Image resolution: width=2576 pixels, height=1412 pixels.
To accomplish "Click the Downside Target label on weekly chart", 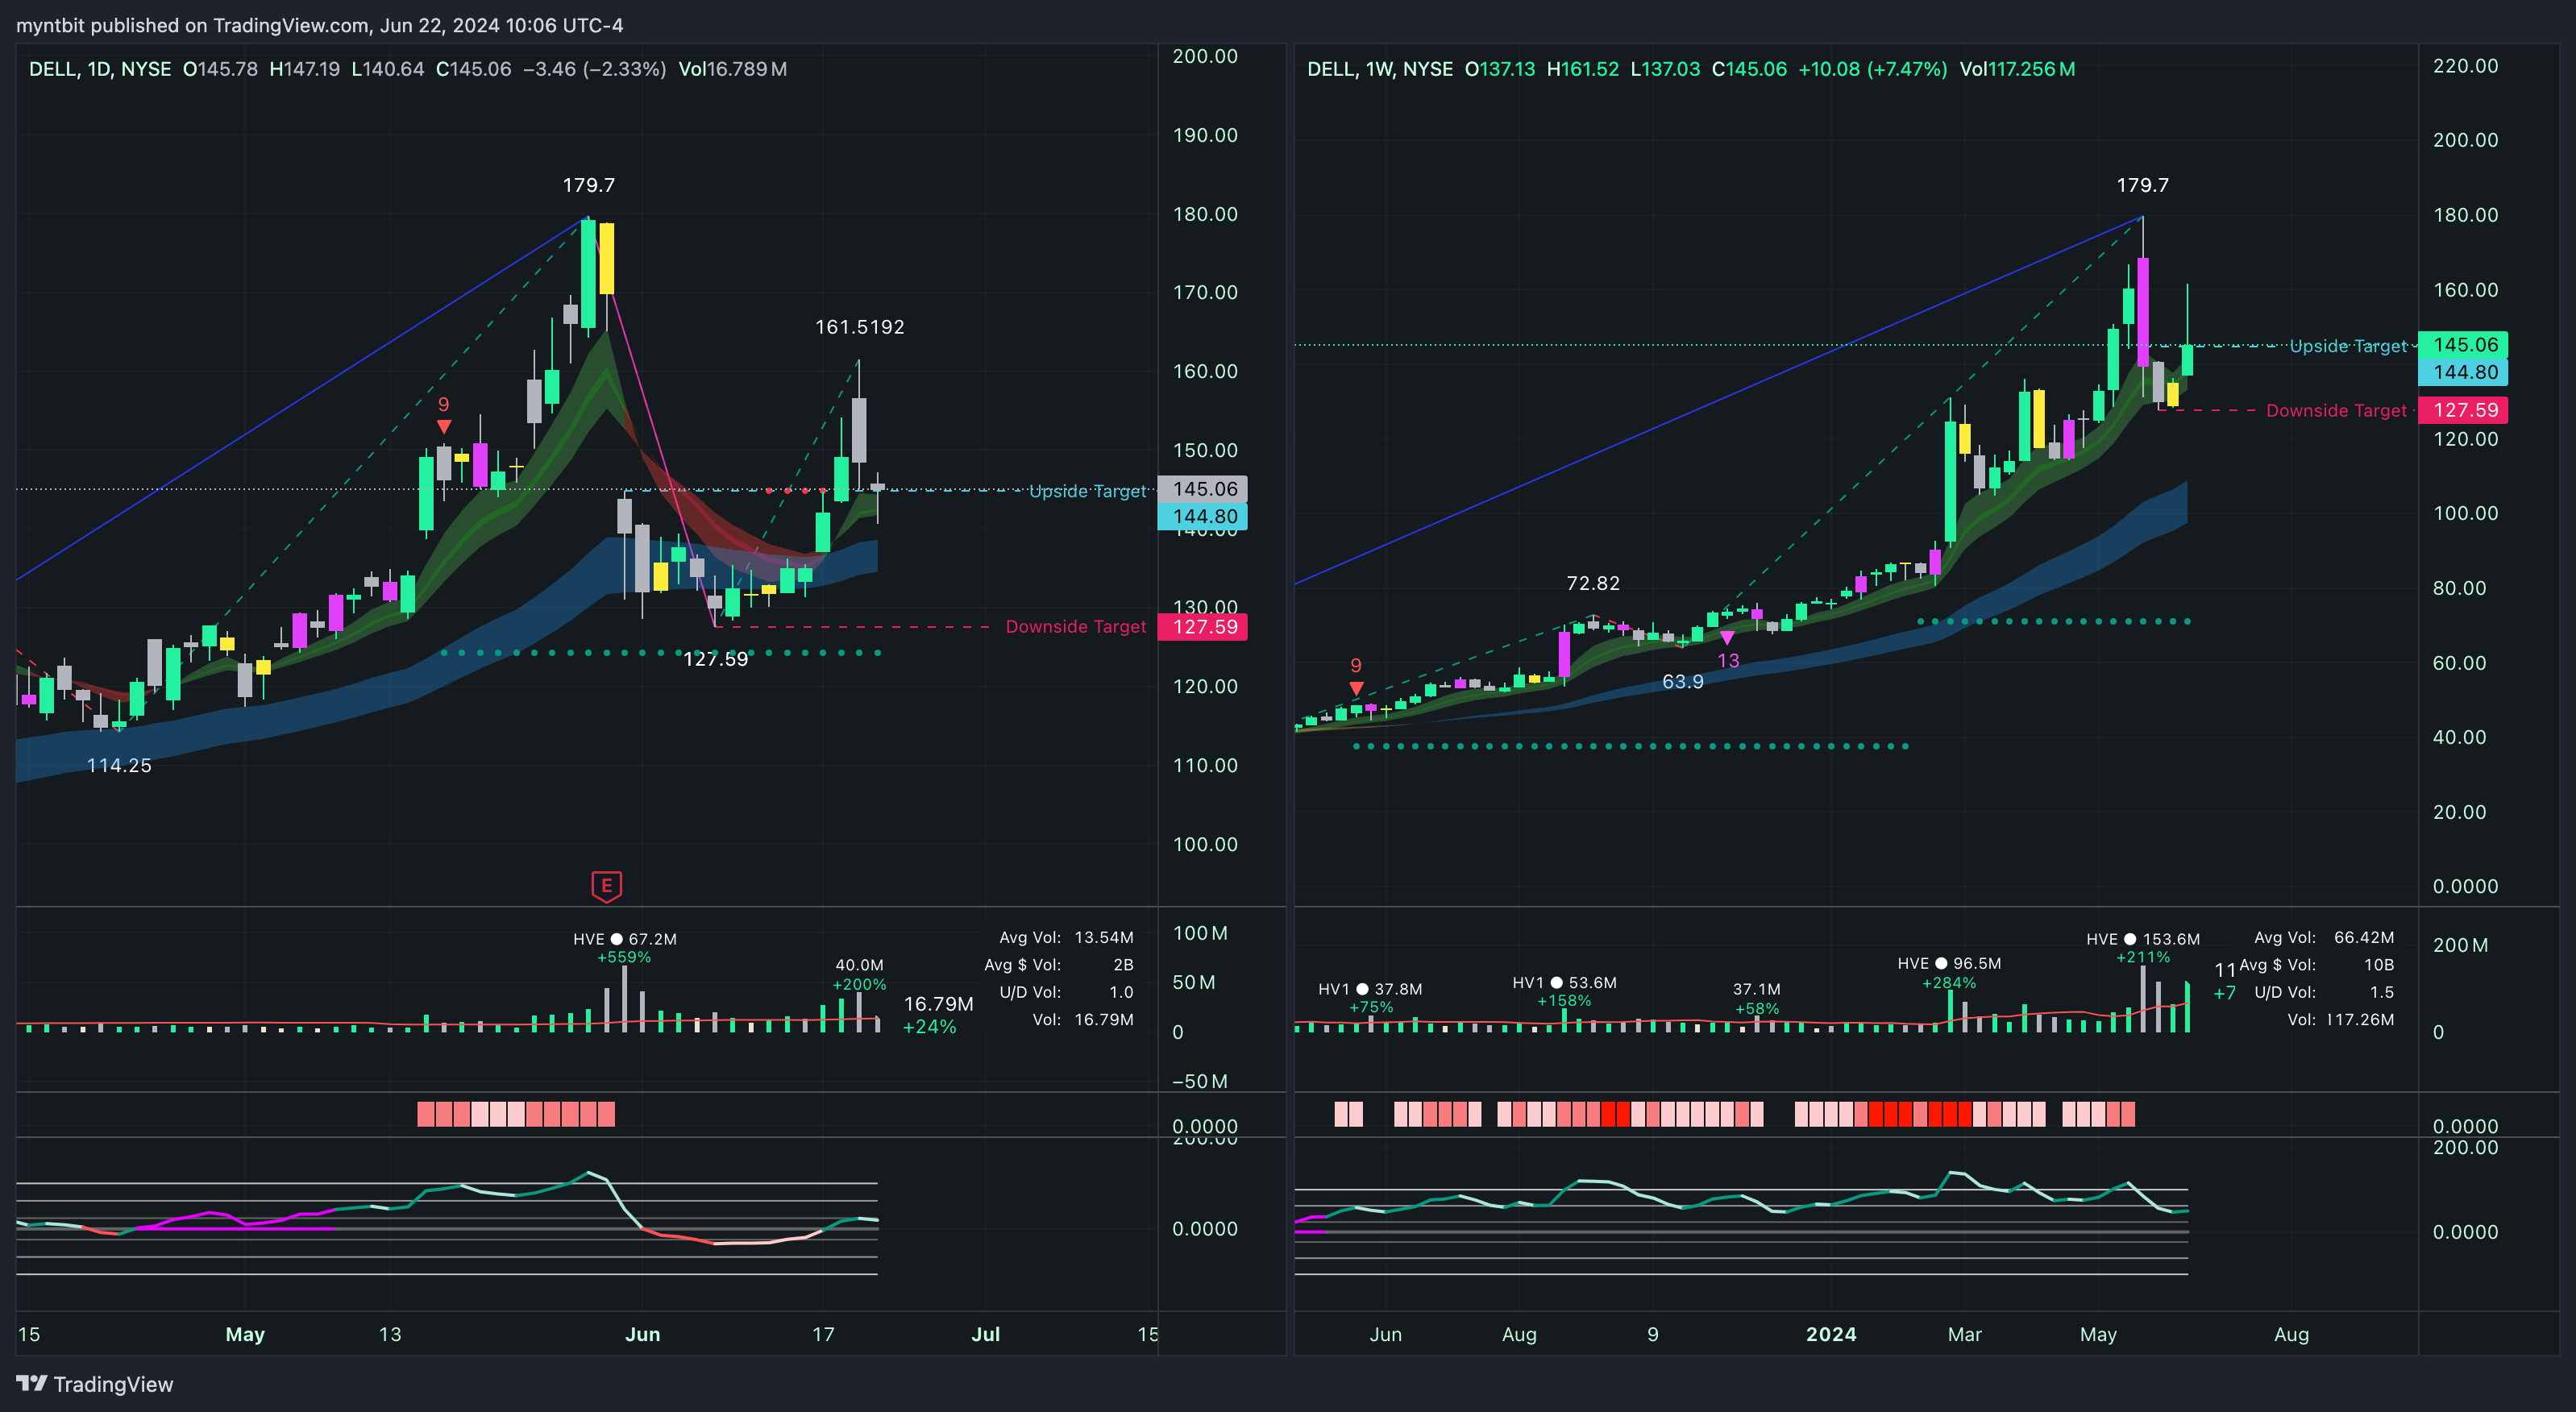I will pos(2337,410).
